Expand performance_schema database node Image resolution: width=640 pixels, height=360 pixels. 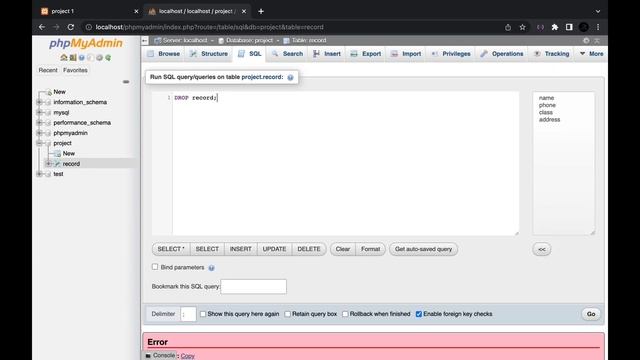click(39, 122)
